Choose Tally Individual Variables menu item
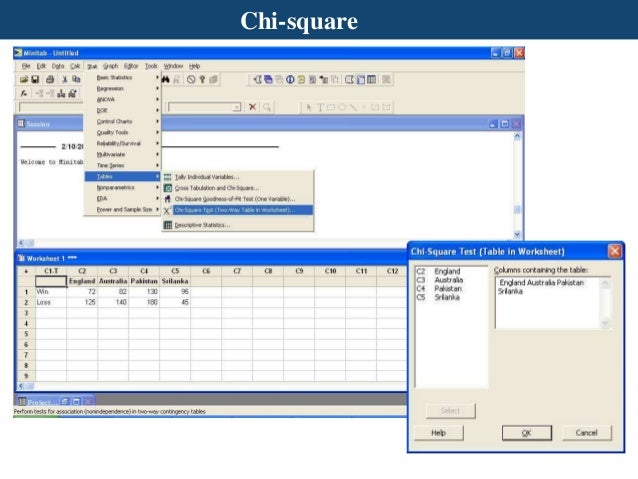The height and width of the screenshot is (479, 638). coord(238,177)
